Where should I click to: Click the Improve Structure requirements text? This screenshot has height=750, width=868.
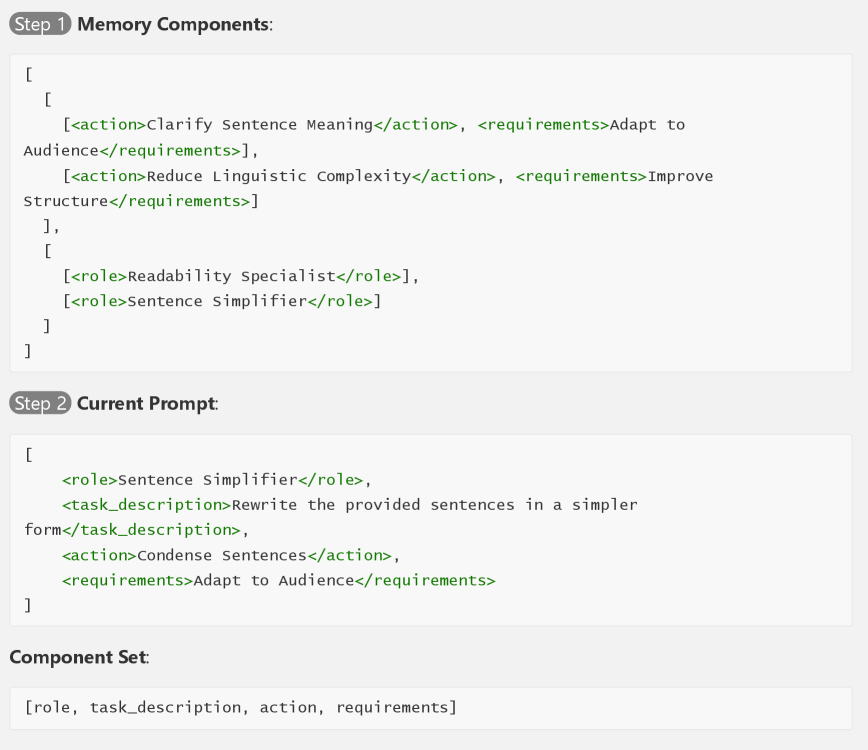[680, 176]
